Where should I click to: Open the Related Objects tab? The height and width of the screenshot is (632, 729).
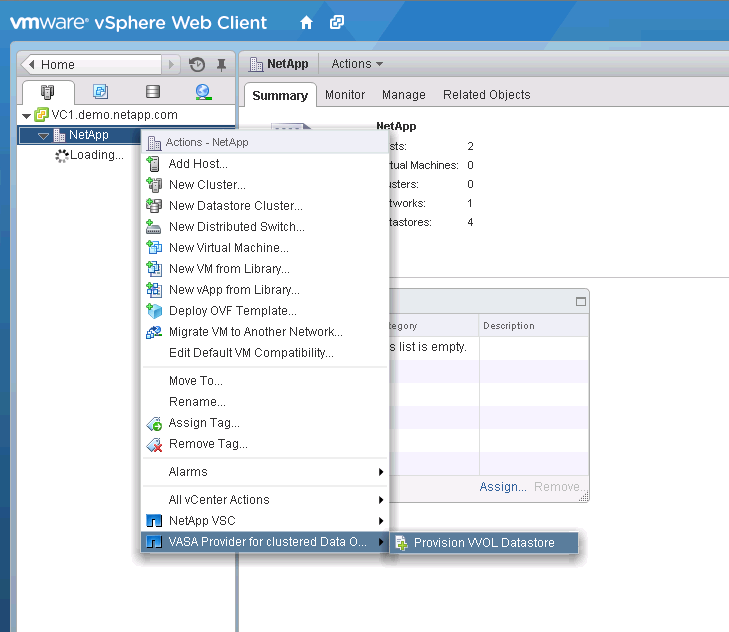(x=486, y=95)
